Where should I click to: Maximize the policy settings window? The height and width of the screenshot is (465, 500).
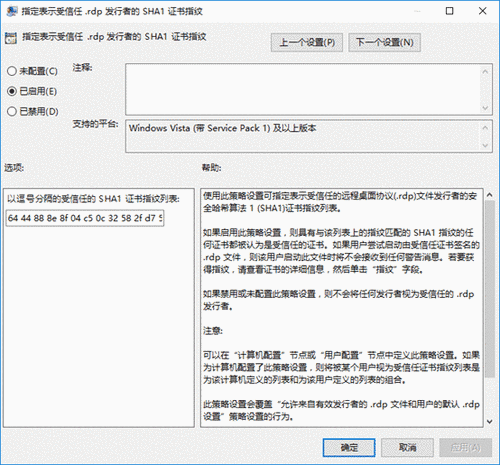pos(449,11)
